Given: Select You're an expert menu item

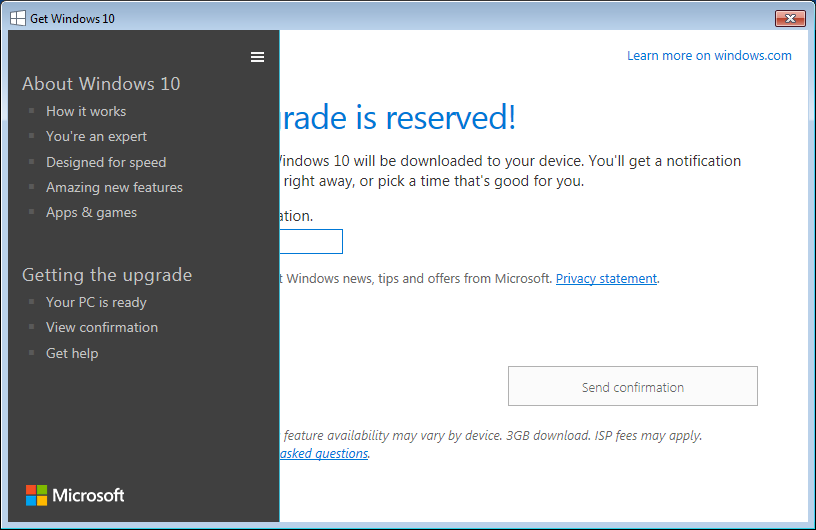Looking at the screenshot, I should point(96,136).
